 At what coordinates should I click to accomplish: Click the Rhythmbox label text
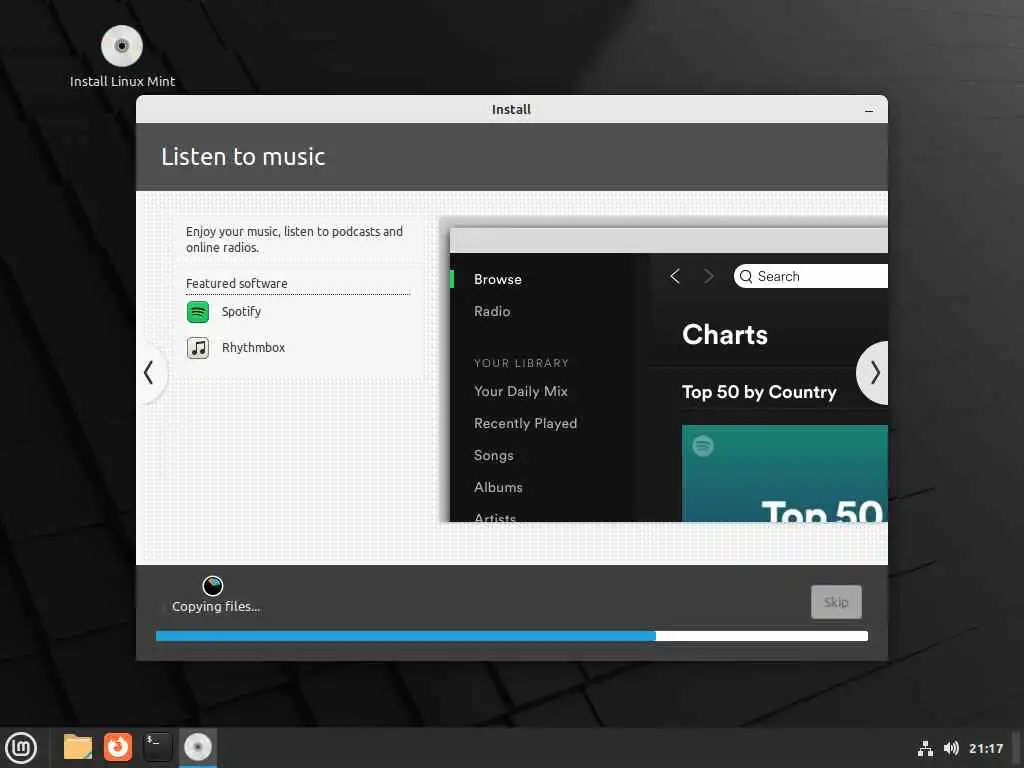pyautogui.click(x=253, y=347)
